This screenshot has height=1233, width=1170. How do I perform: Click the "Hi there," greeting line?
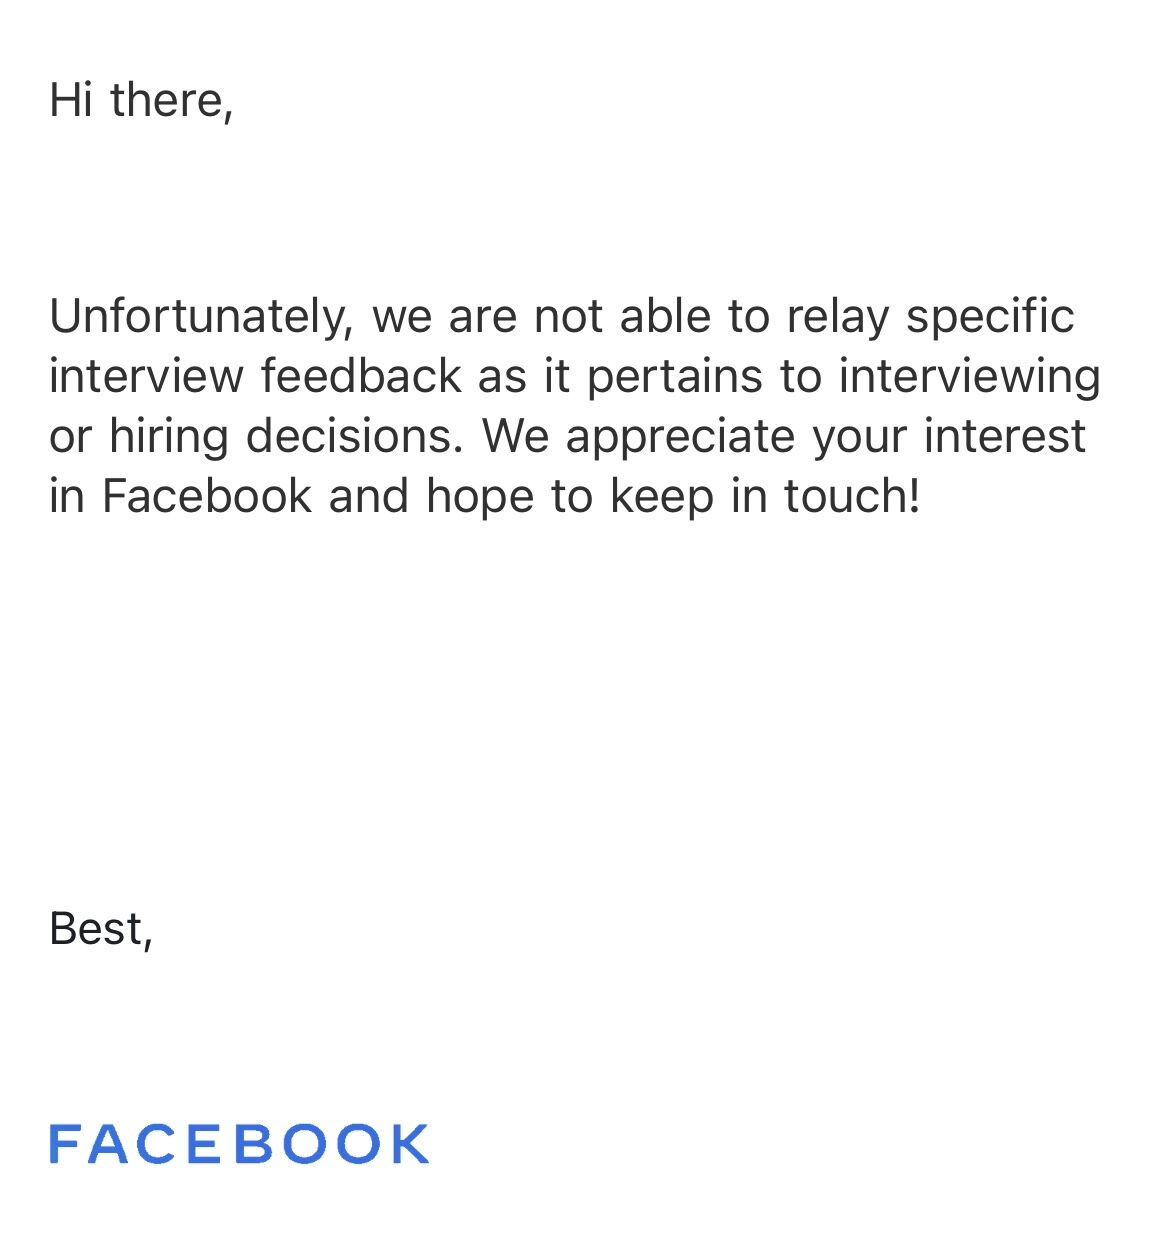click(x=141, y=100)
